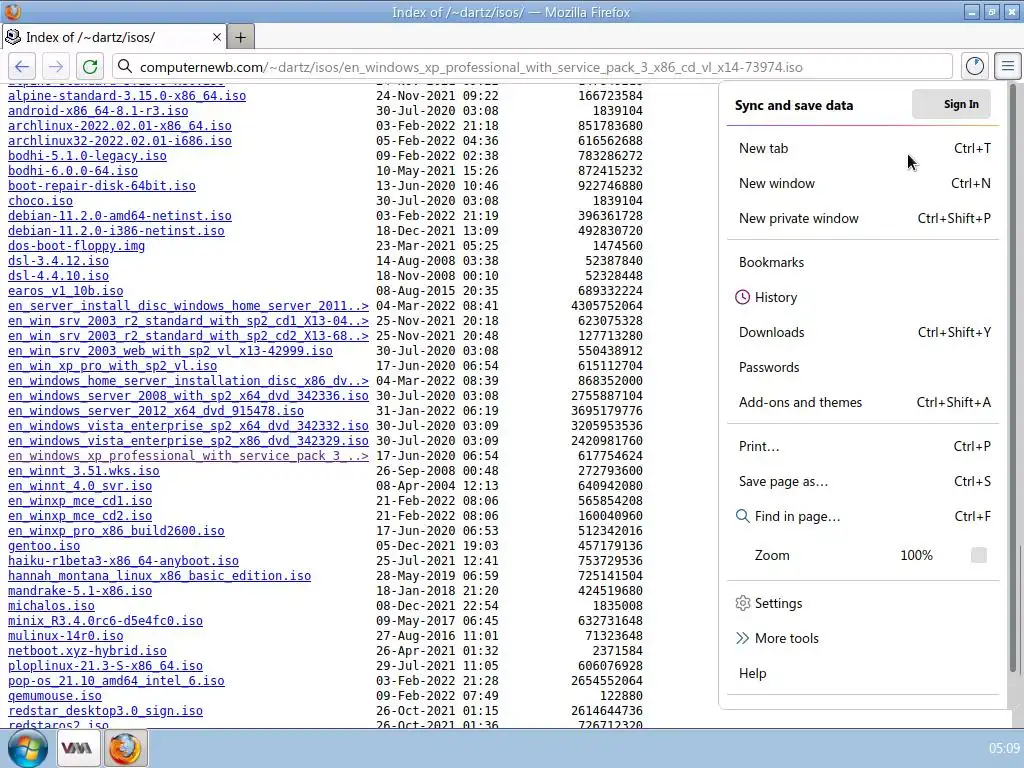Close the Index of /~dartz/isos/ tab
This screenshot has width=1024, height=768.
[x=217, y=37]
